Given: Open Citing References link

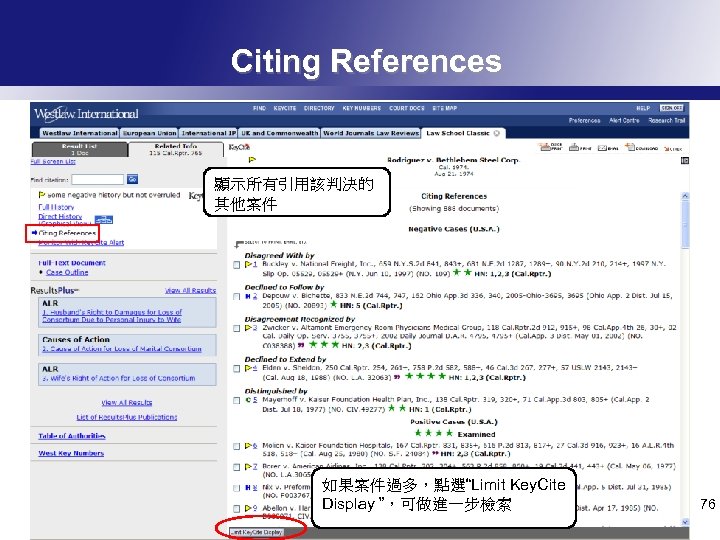Looking at the screenshot, I should (67, 233).
